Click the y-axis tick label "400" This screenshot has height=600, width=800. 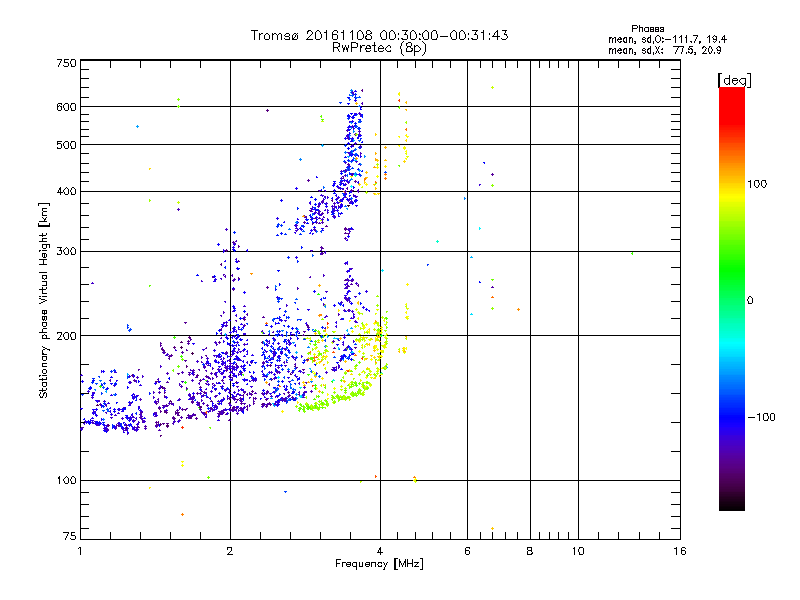tap(66, 192)
